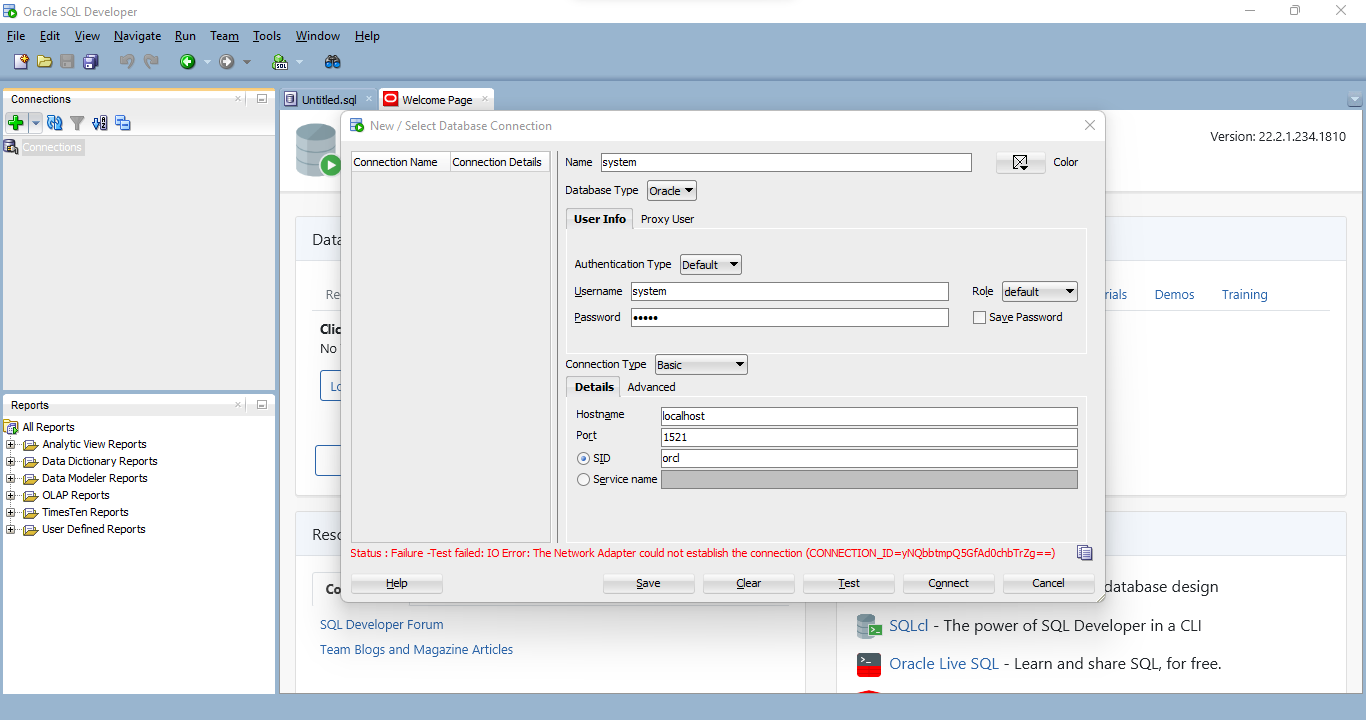Screen dimensions: 1366x720
Task: Expand Analytic View Reports node
Action: point(11,445)
